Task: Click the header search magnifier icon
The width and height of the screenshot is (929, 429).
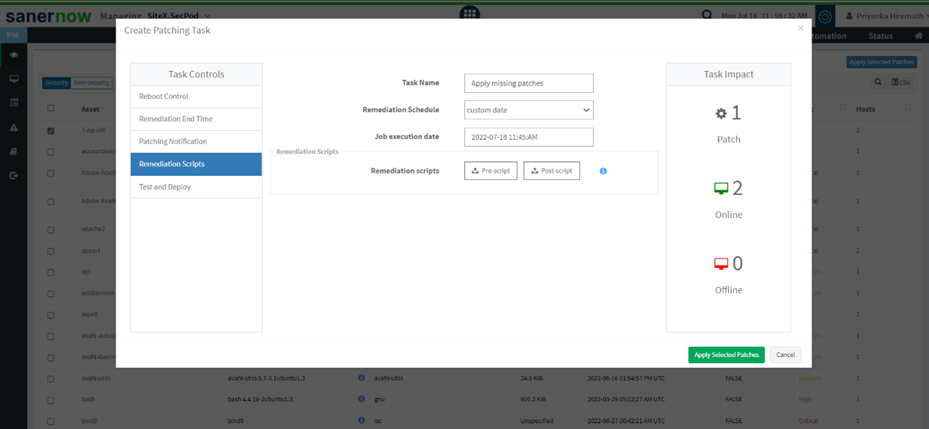Action: point(706,15)
